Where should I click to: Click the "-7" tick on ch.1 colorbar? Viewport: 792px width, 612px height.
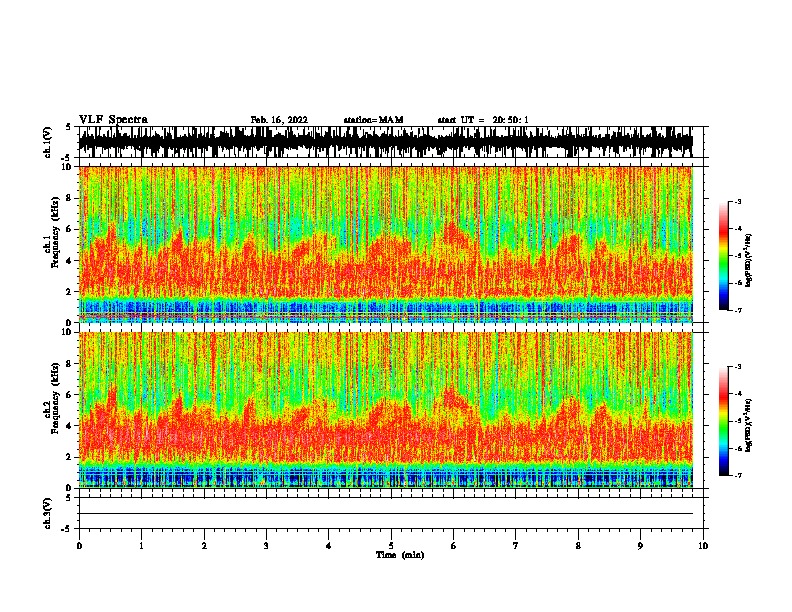(737, 310)
